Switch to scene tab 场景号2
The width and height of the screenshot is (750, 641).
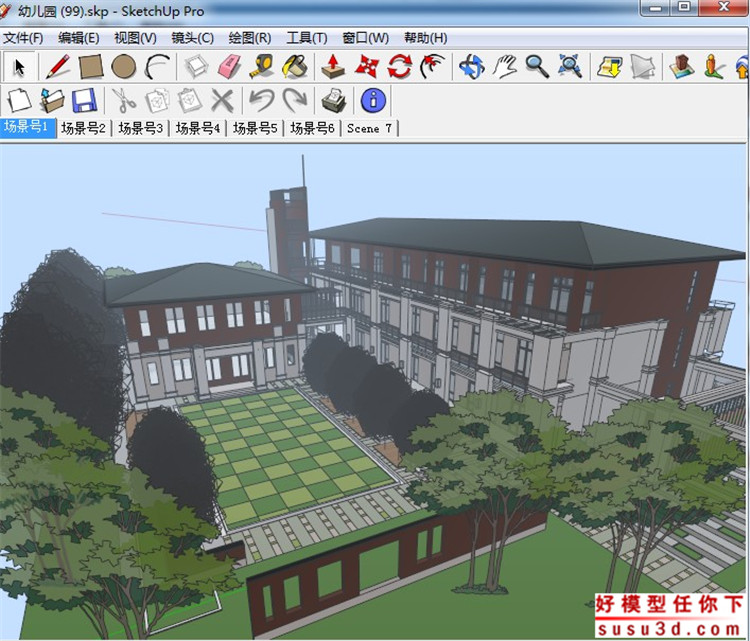83,128
